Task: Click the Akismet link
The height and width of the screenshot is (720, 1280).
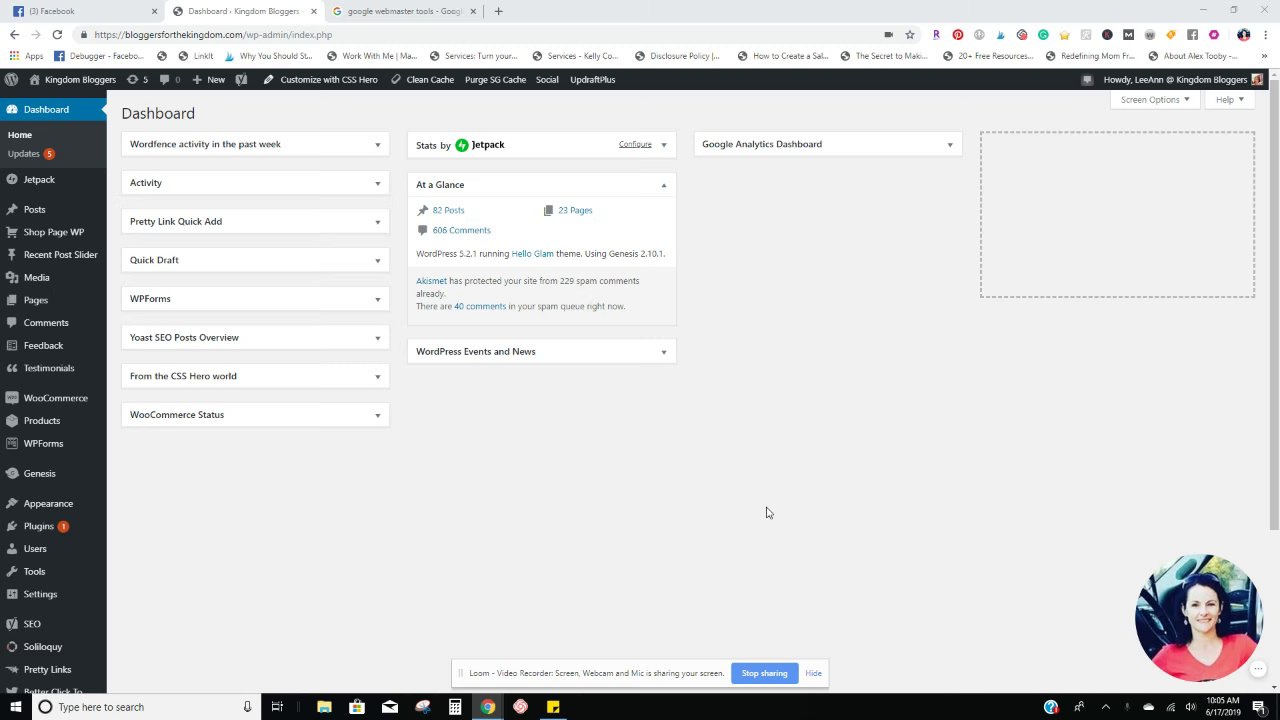Action: tap(431, 281)
